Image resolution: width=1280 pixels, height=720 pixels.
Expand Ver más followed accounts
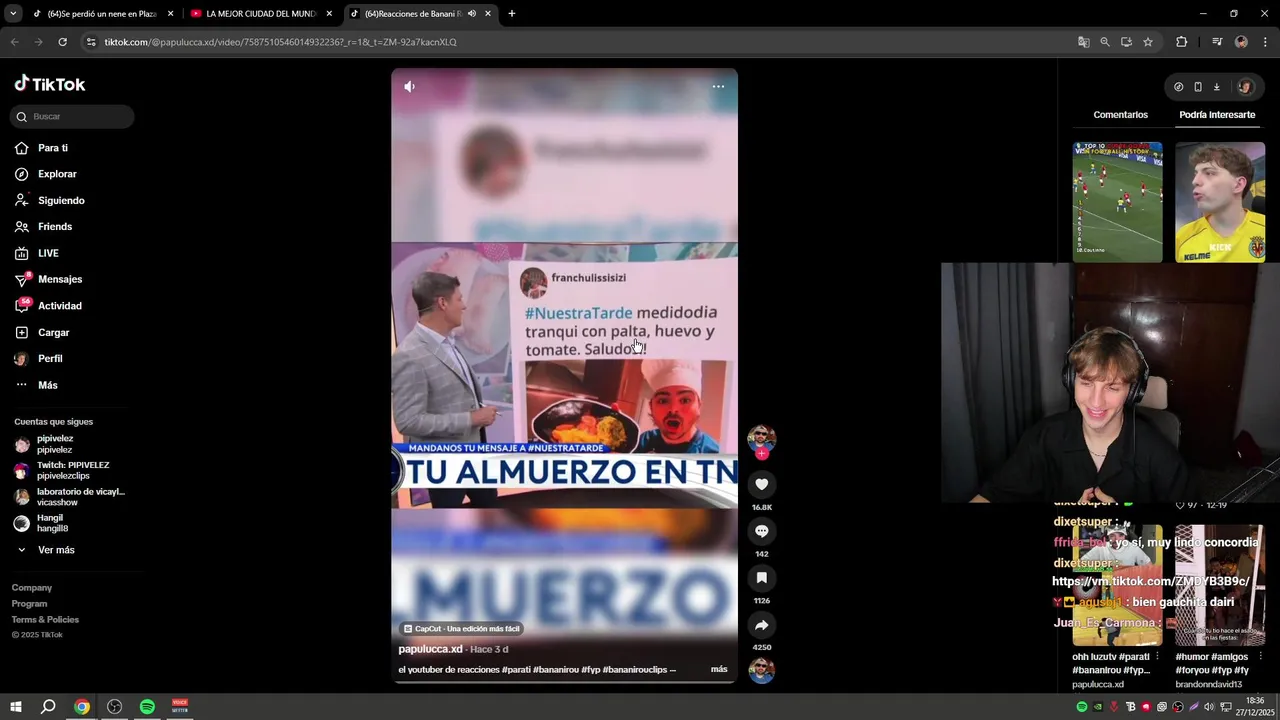56,550
